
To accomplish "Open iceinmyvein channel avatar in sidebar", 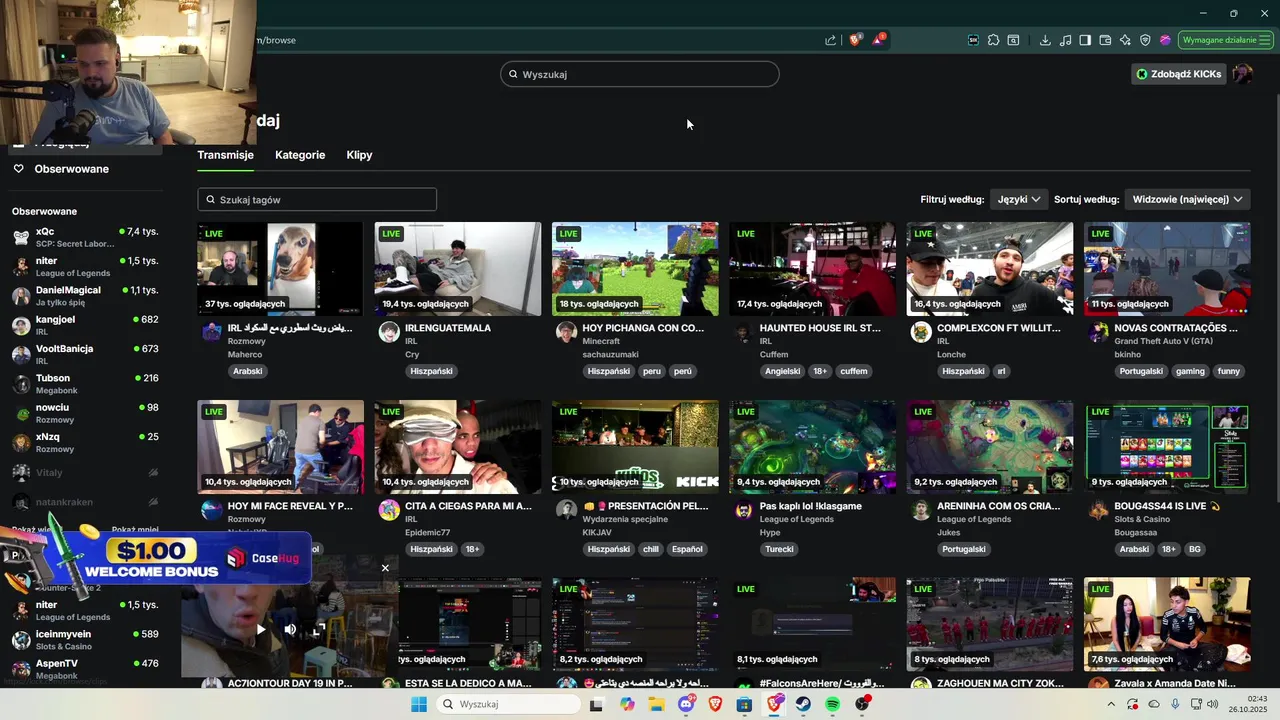I will (21, 640).
